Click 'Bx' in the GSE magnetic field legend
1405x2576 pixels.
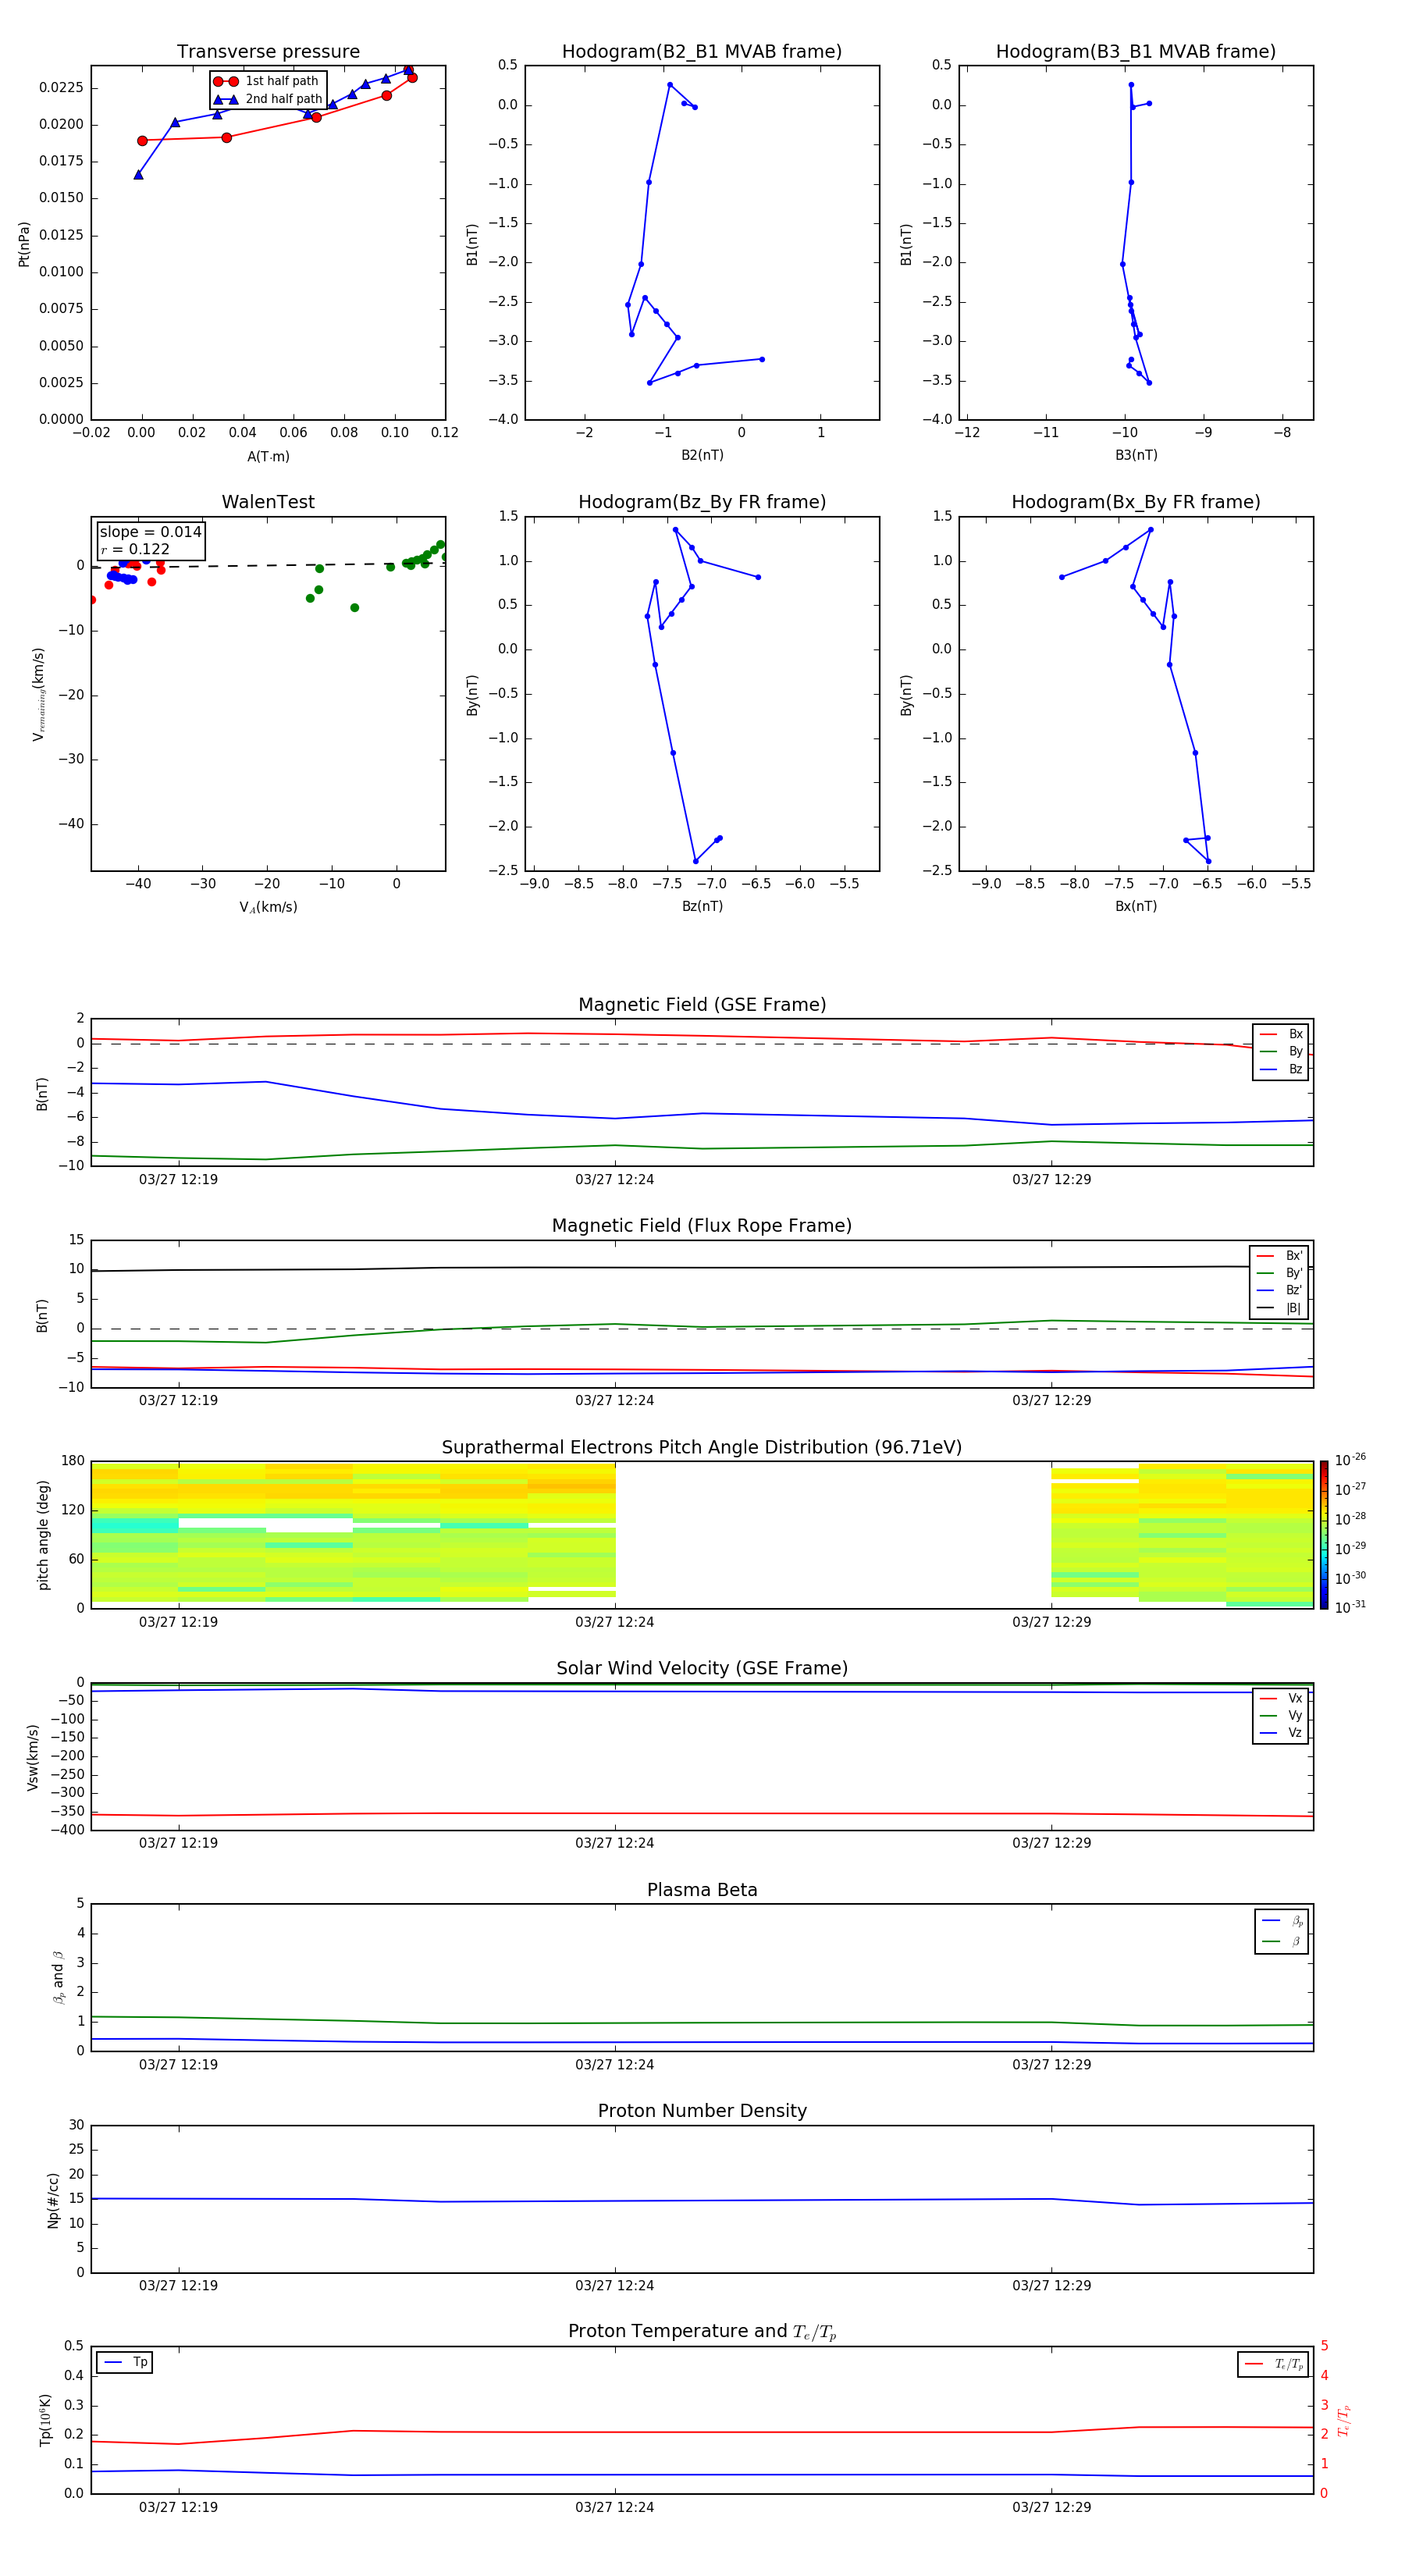[1295, 1034]
